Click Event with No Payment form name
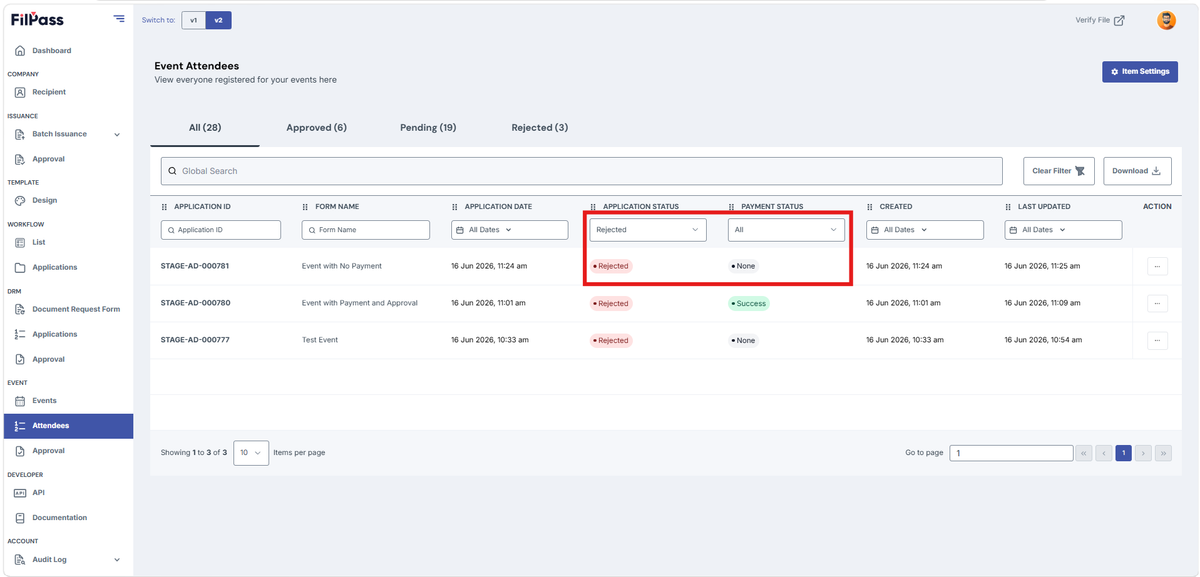 [x=342, y=266]
